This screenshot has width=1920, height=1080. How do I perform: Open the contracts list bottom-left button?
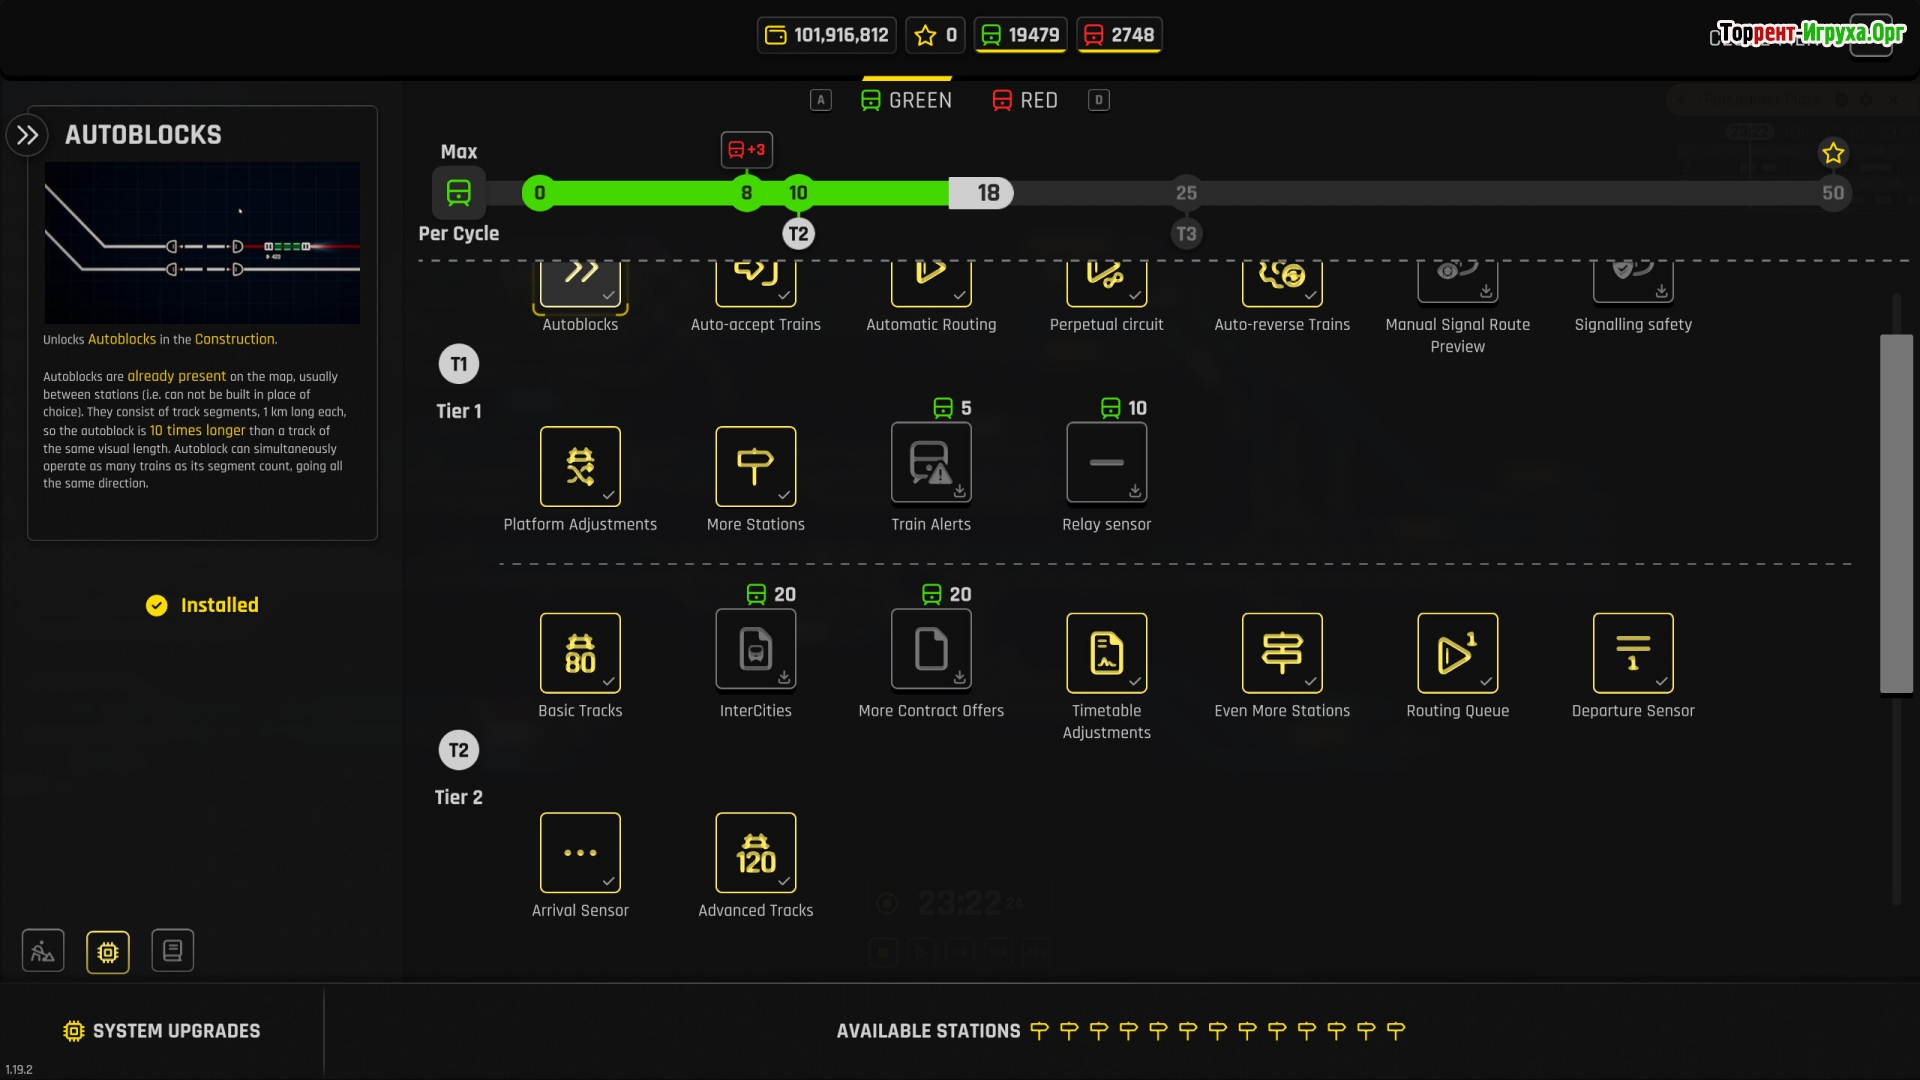172,951
